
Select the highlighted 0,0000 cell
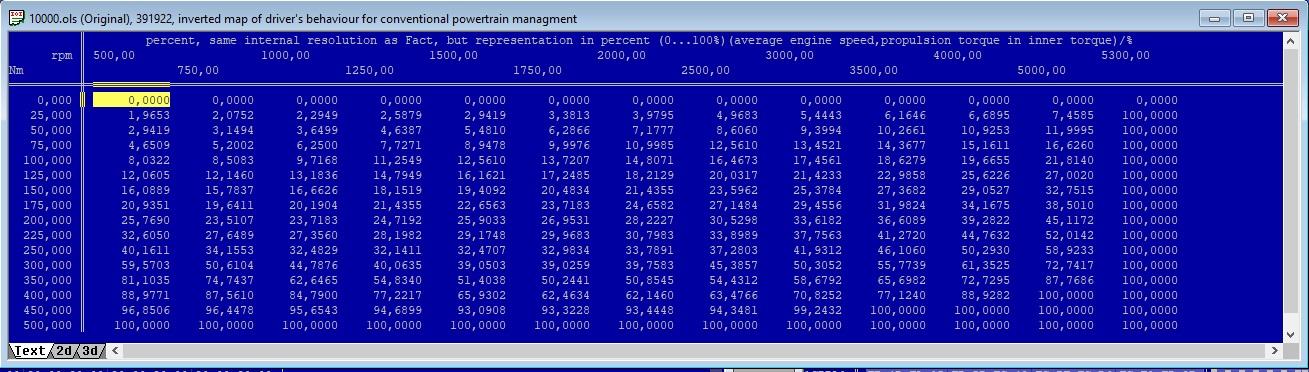coord(131,100)
